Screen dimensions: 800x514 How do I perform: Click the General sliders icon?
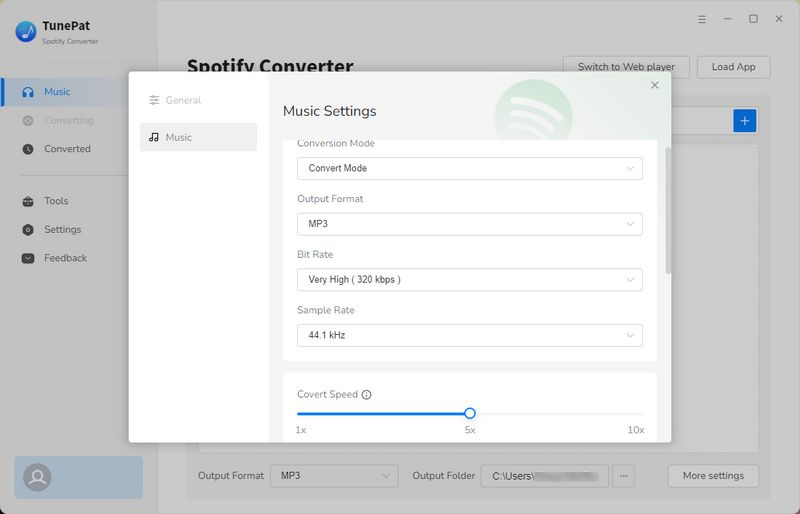154,100
